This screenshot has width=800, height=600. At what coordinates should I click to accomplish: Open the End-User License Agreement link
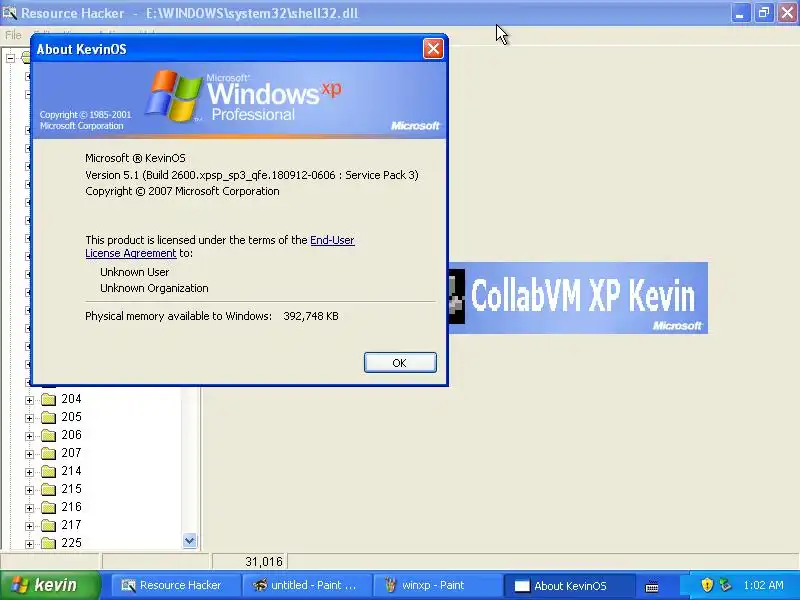click(x=220, y=246)
